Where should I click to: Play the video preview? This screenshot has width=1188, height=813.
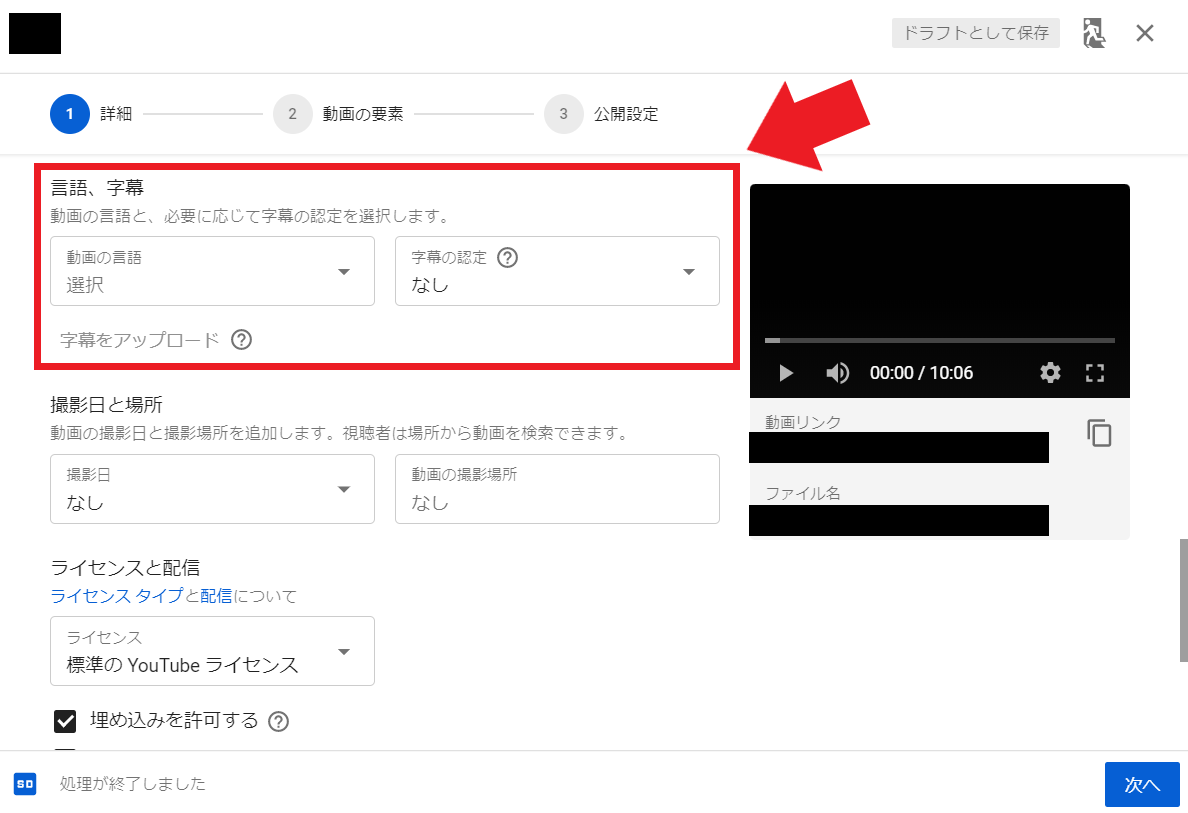pyautogui.click(x=786, y=373)
